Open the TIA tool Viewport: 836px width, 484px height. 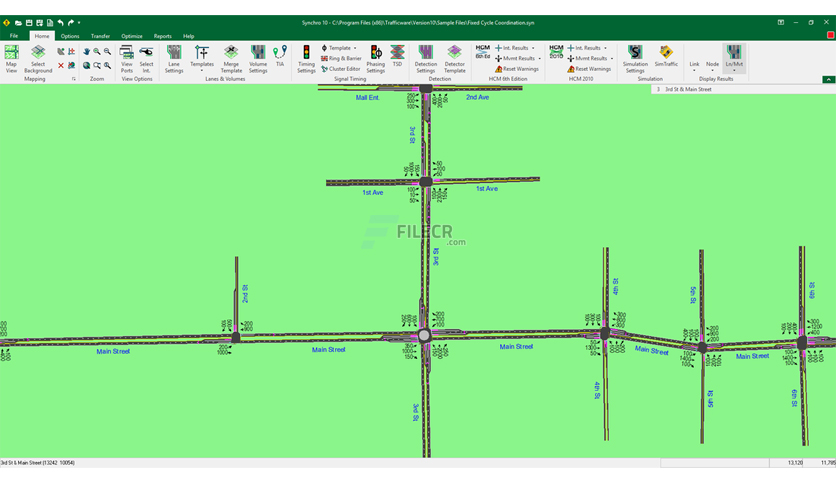280,55
